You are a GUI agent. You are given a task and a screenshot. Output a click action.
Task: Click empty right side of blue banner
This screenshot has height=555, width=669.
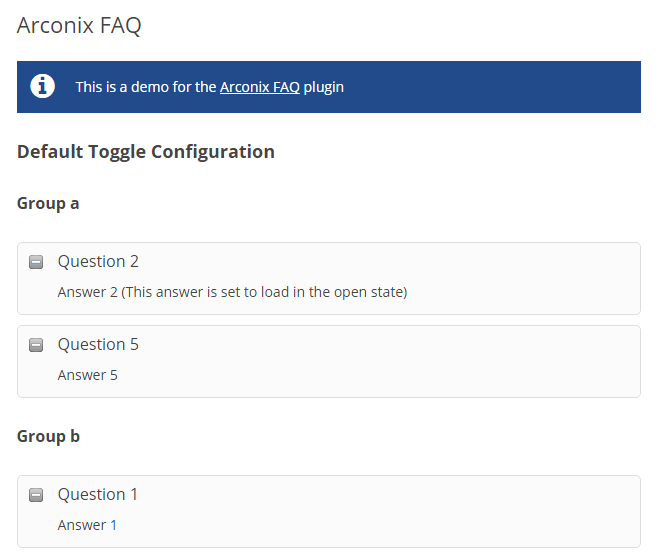click(520, 87)
